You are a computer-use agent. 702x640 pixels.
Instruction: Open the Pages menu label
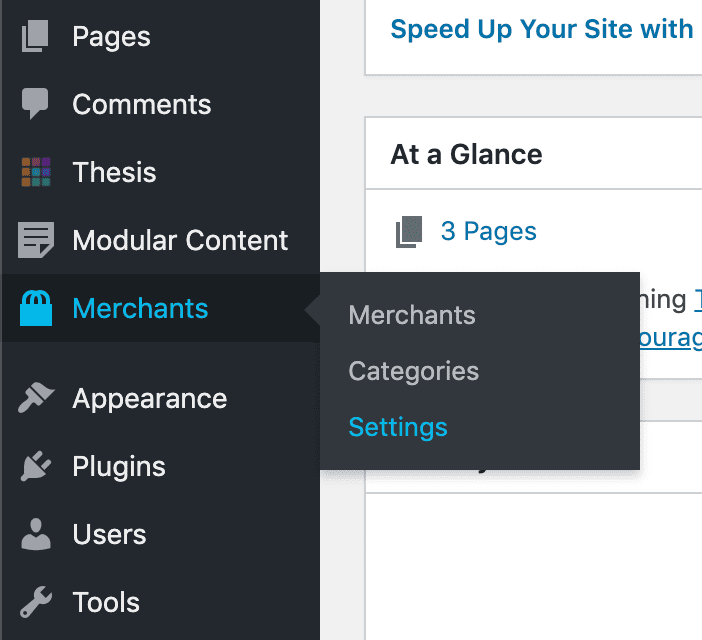pyautogui.click(x=111, y=37)
